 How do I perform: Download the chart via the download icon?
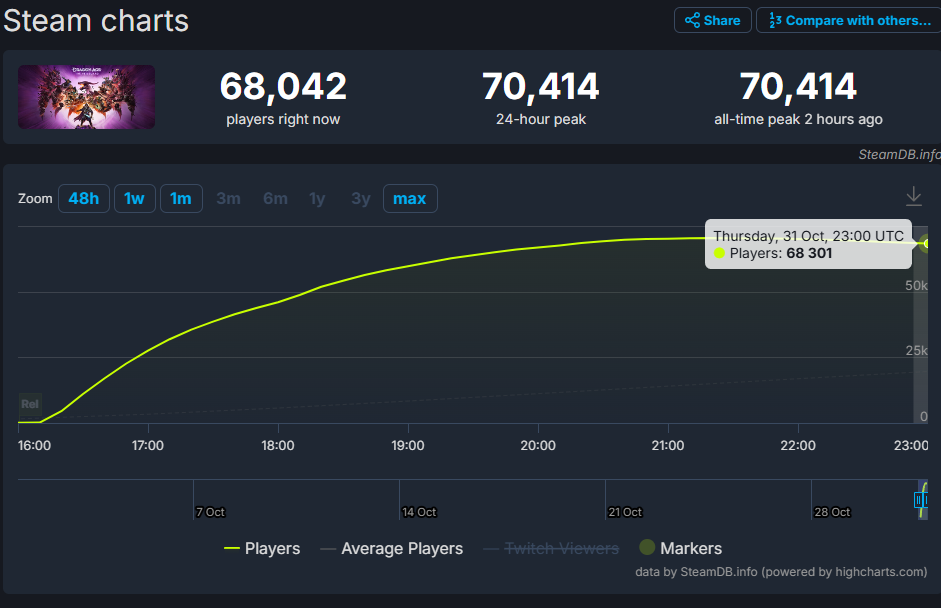pos(913,196)
